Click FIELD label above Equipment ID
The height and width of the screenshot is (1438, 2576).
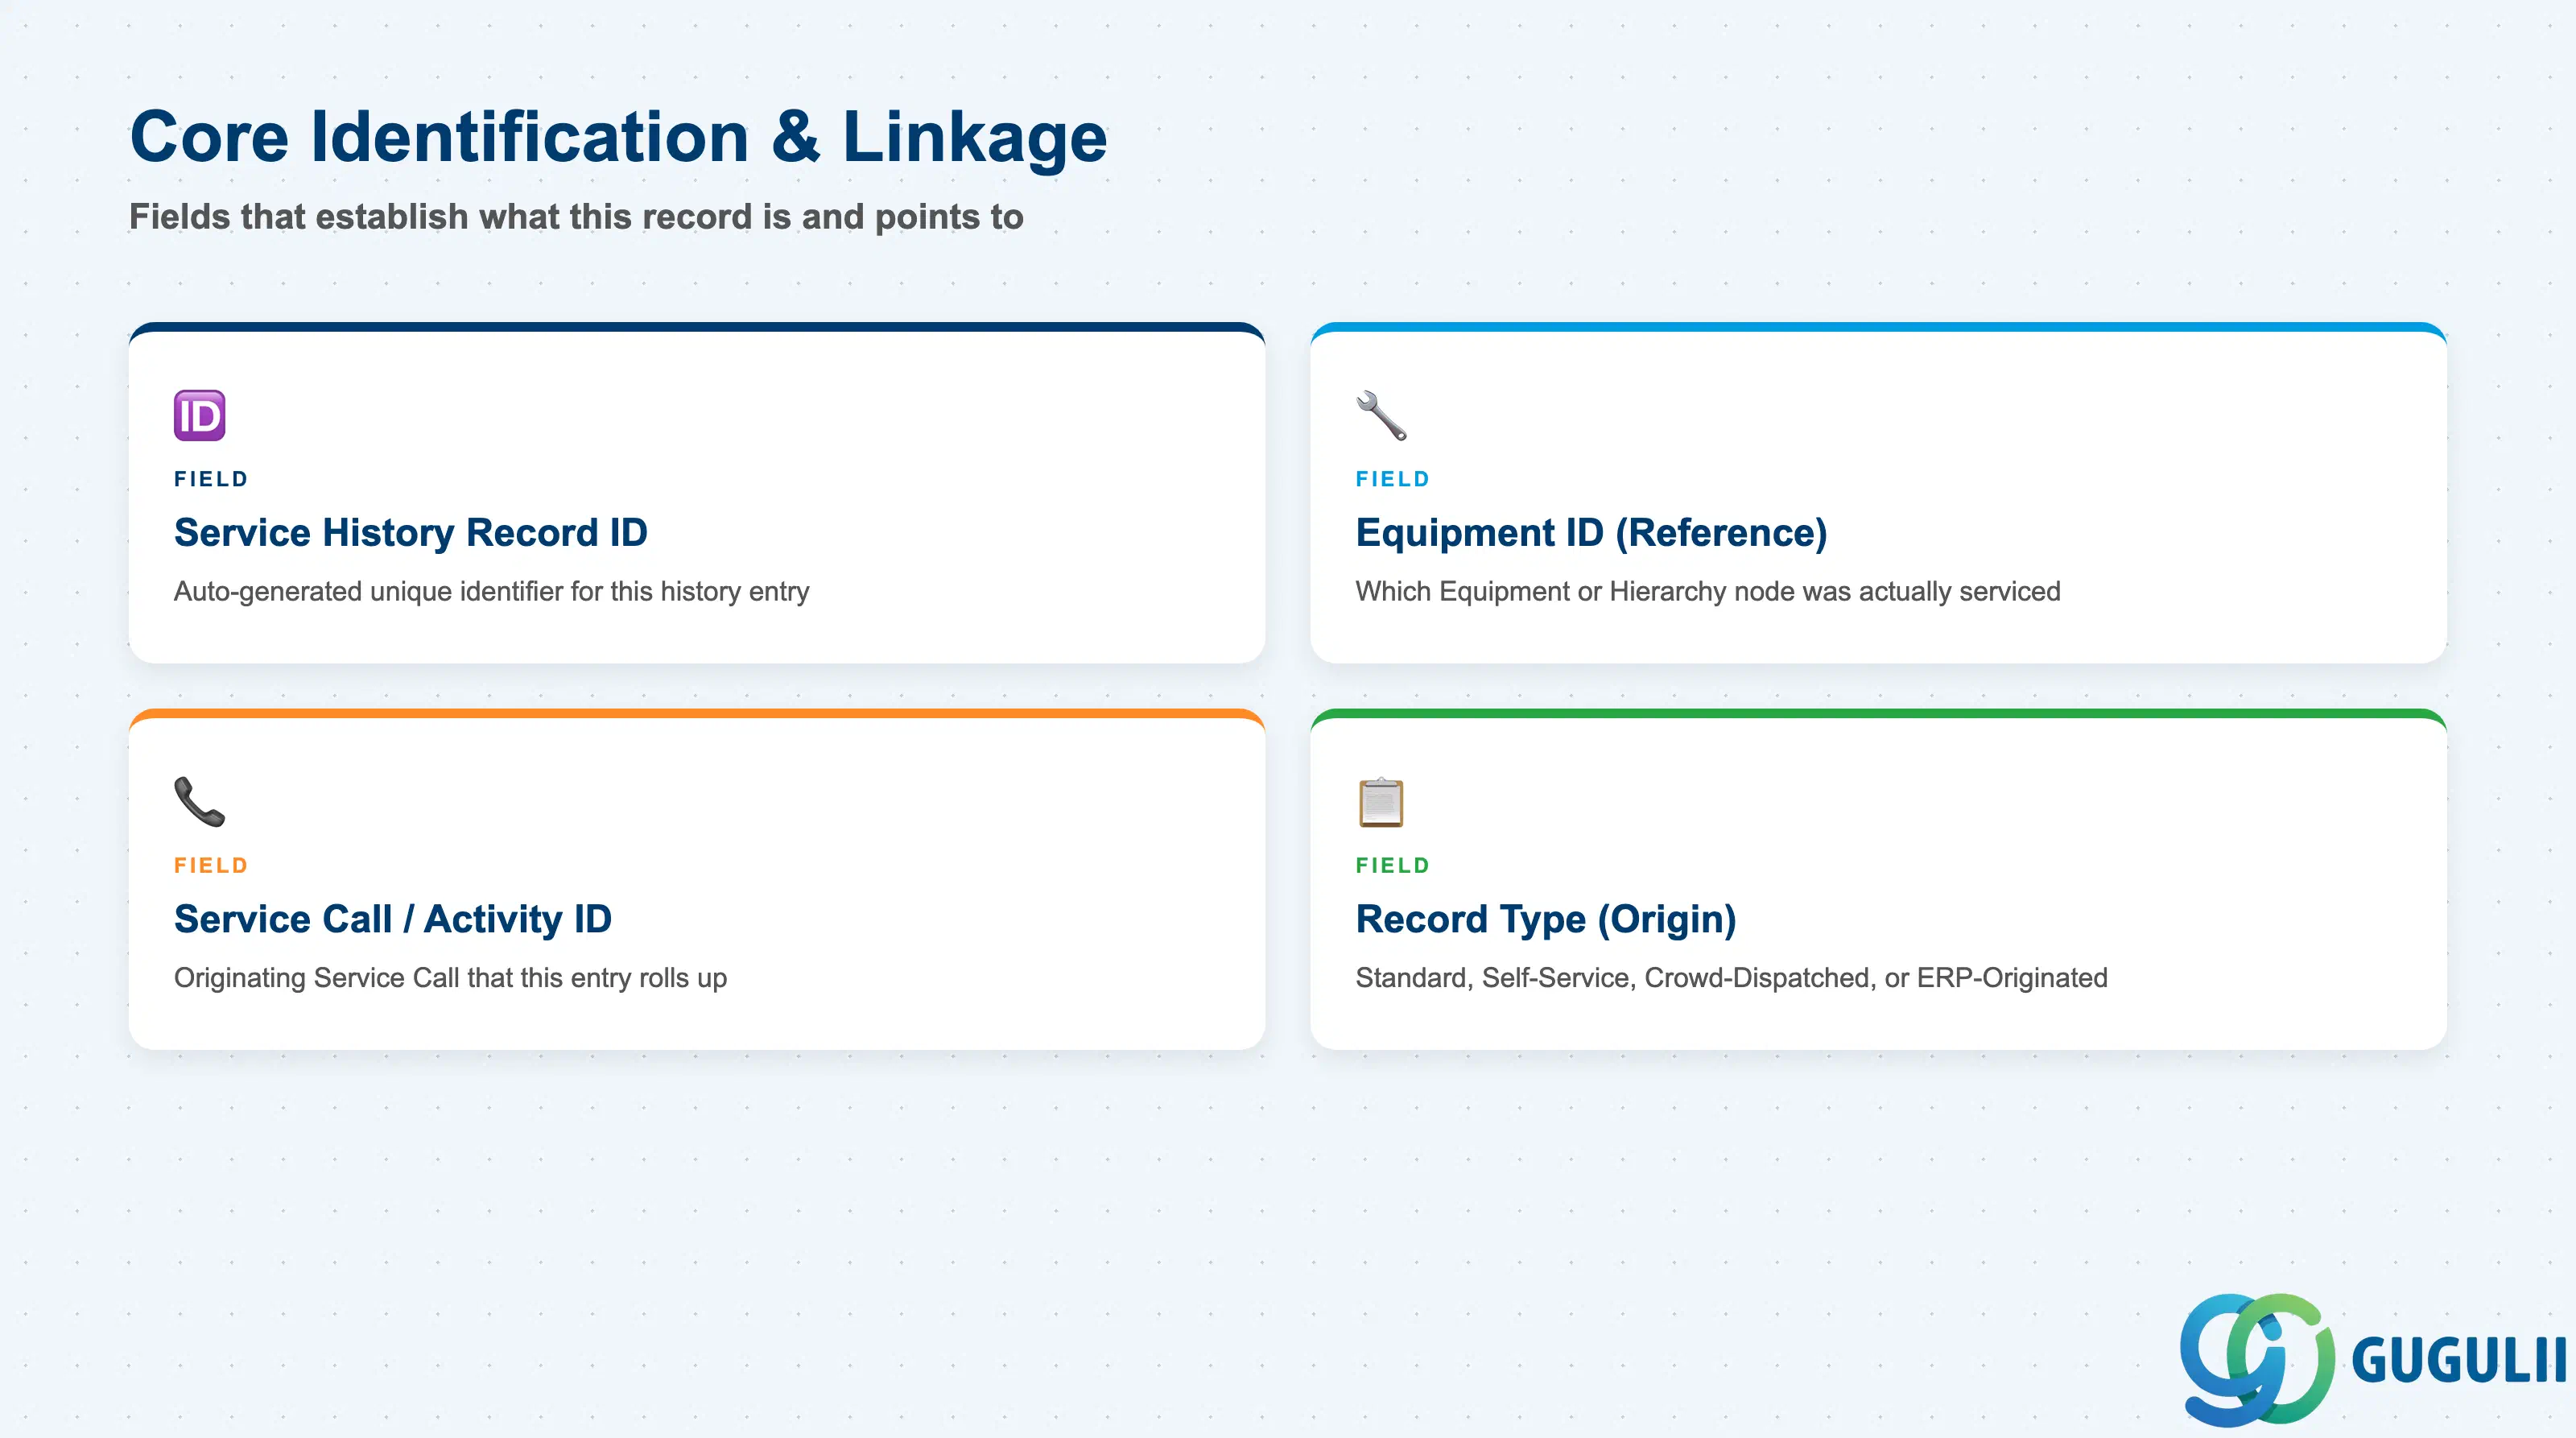[1392, 479]
